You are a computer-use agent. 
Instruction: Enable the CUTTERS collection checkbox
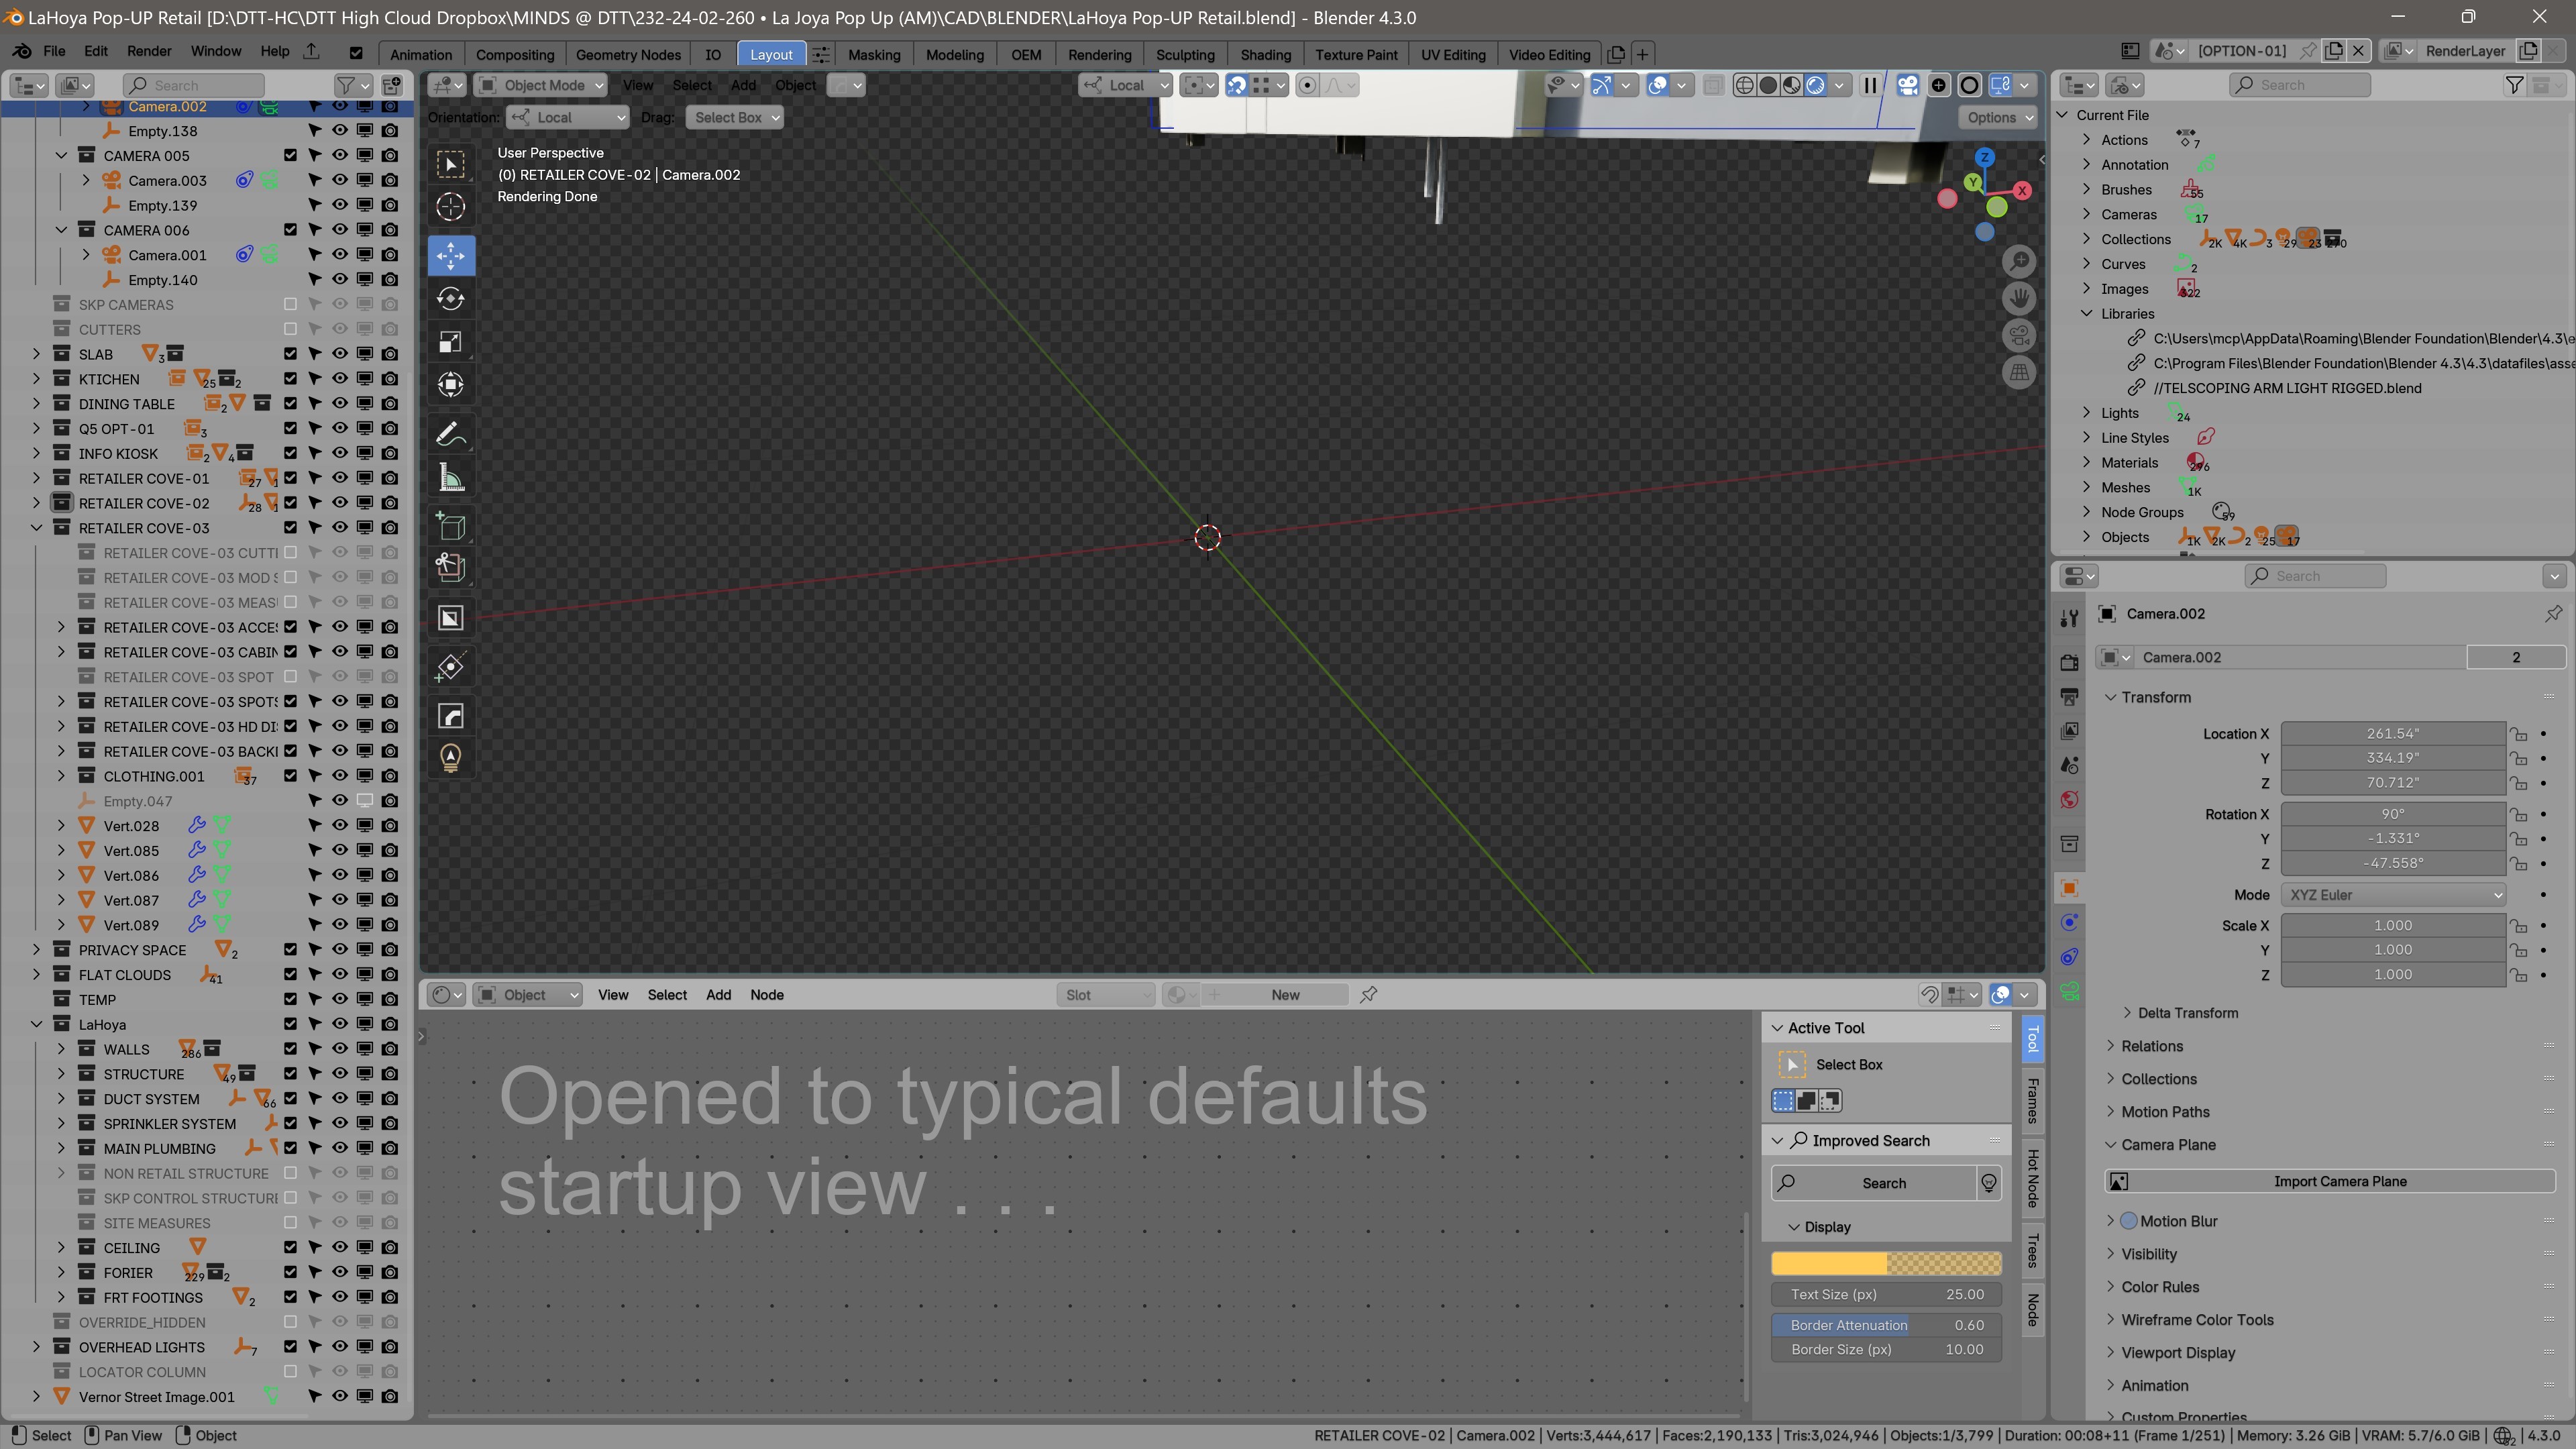290,329
